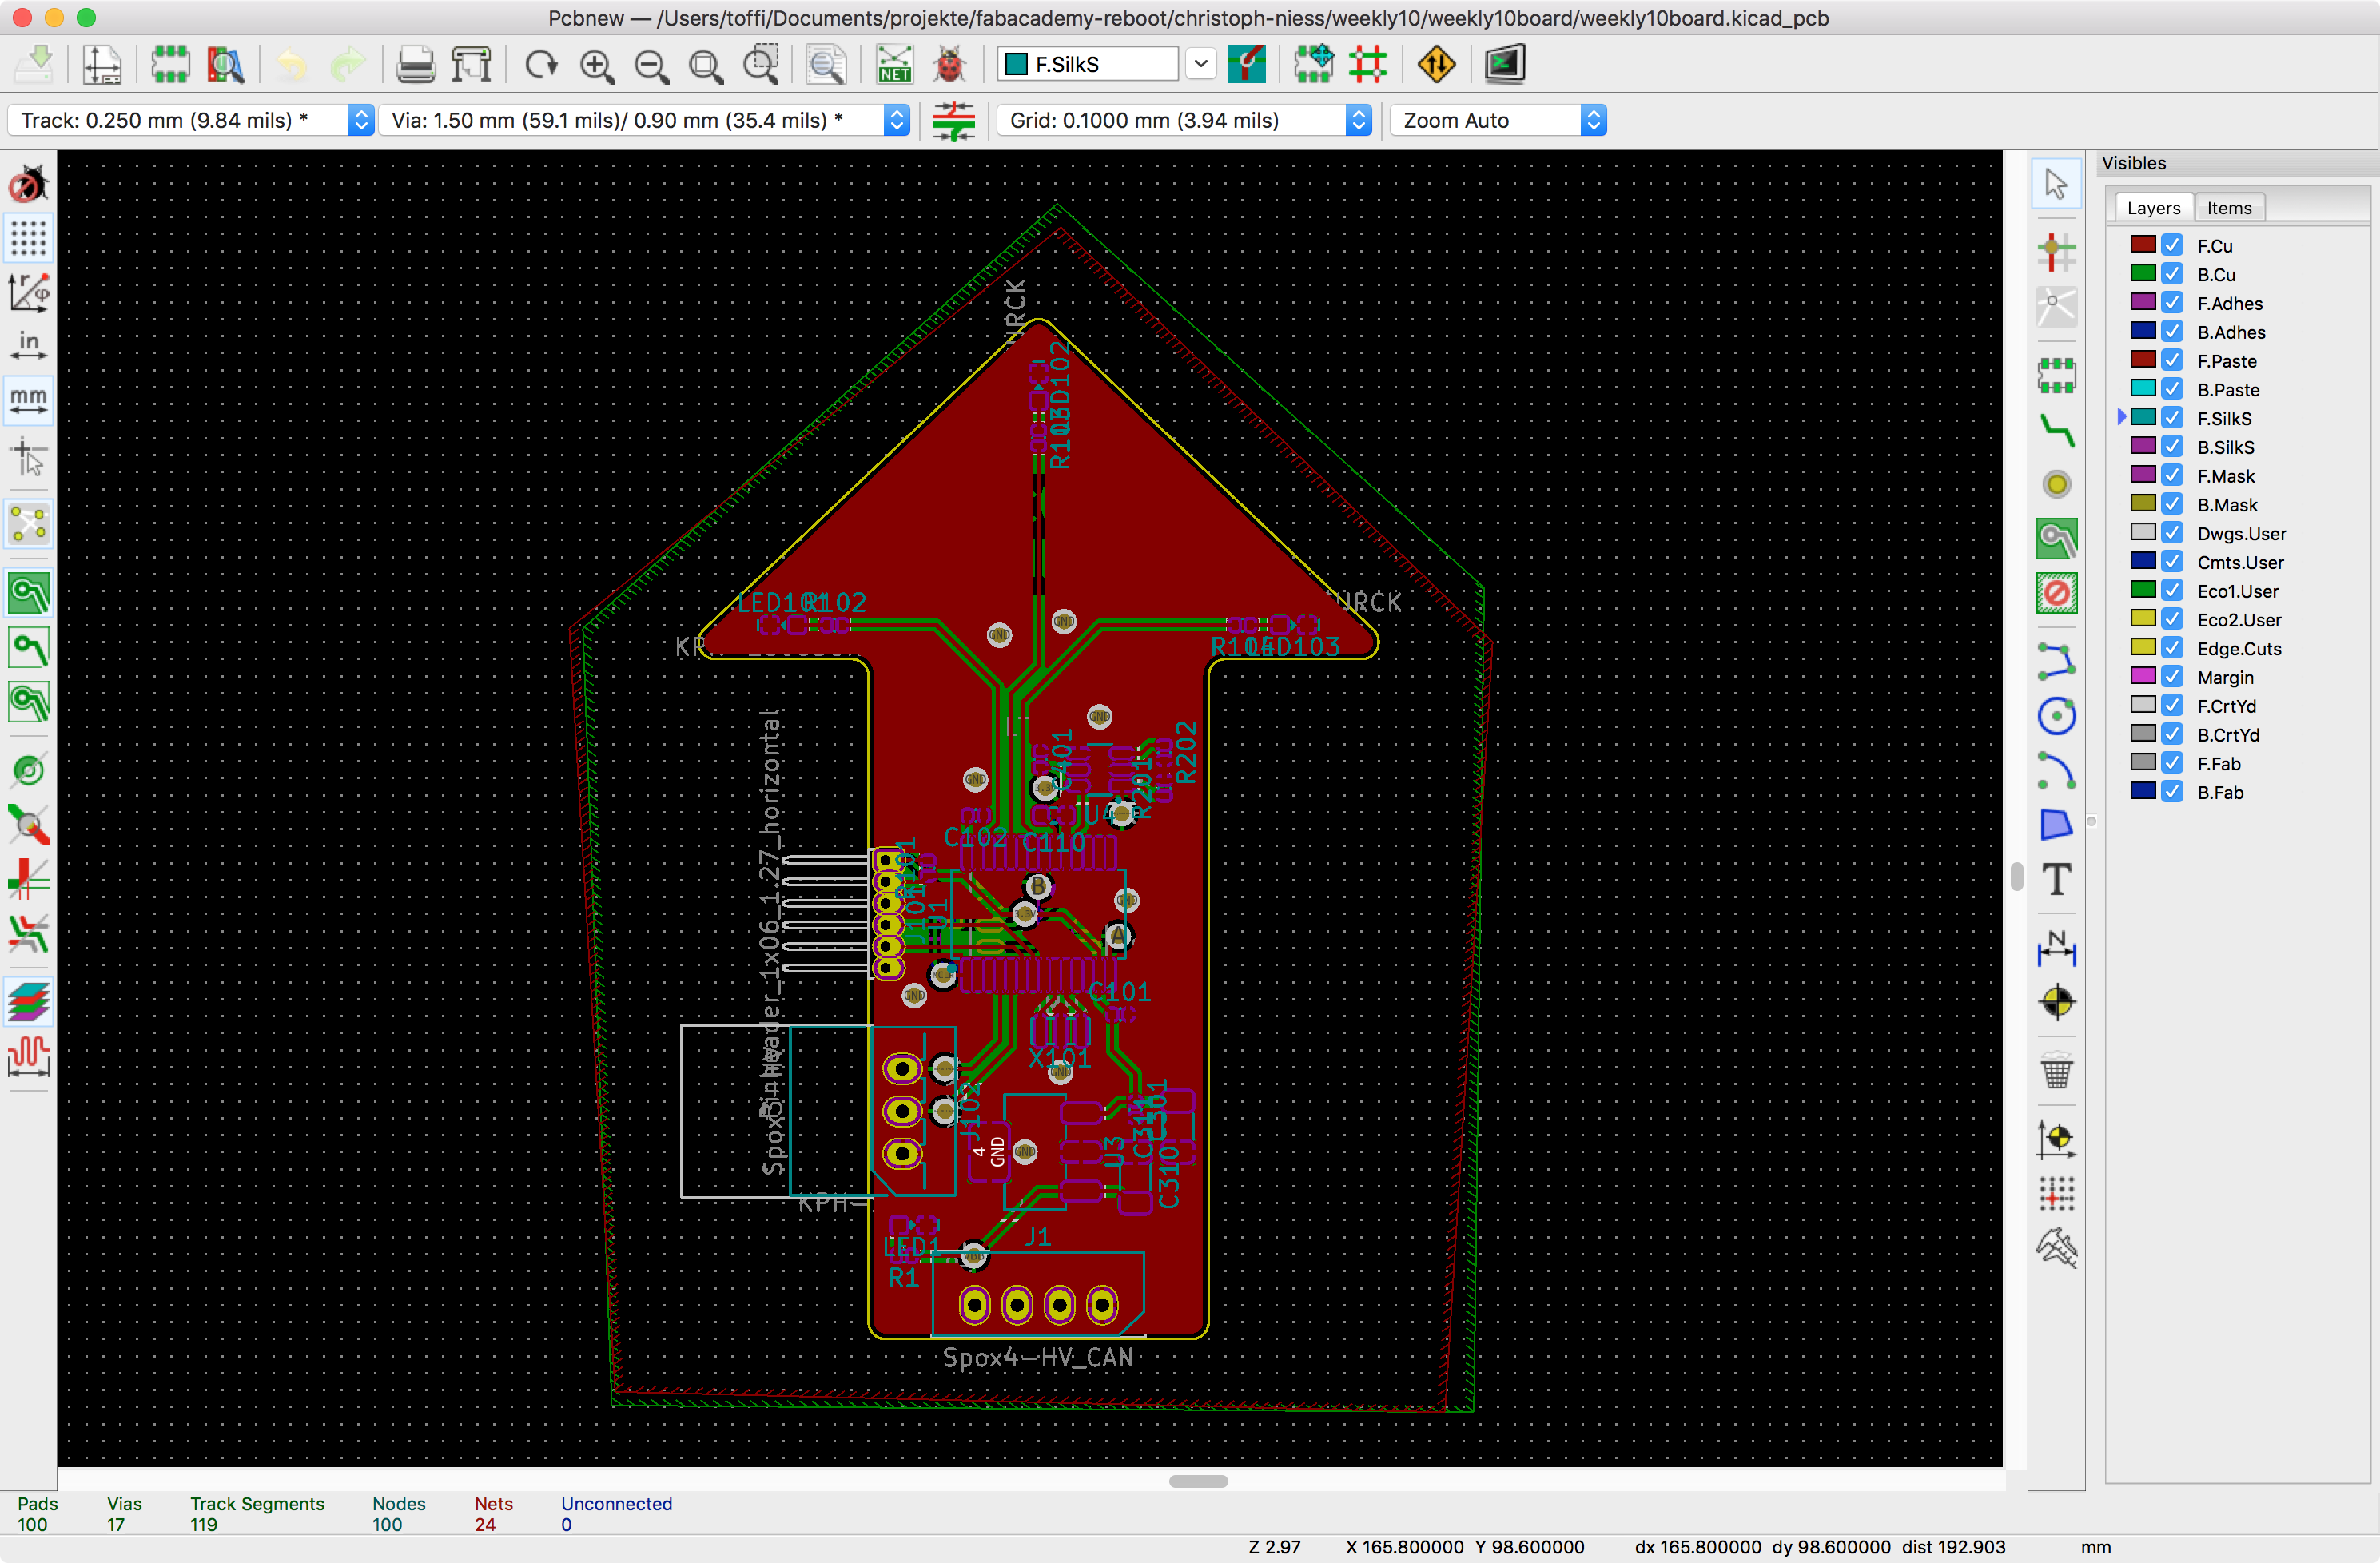The width and height of the screenshot is (2380, 1563).
Task: Click the Find text icon
Action: point(826,65)
